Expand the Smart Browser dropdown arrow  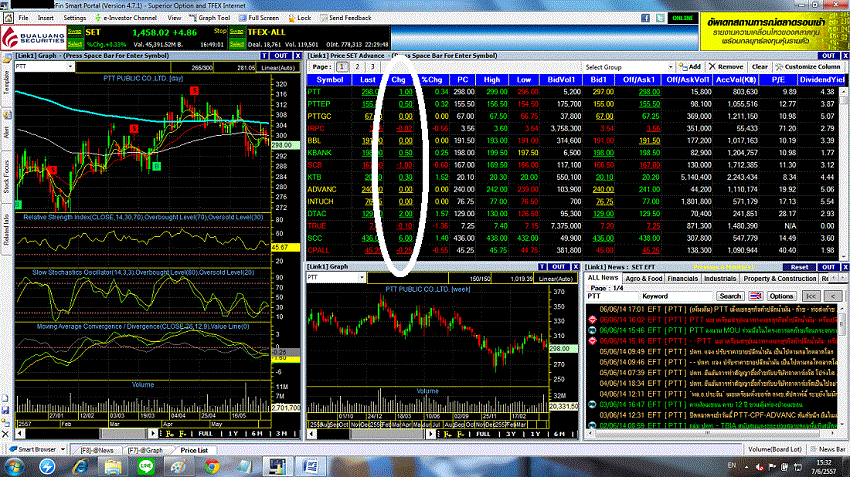pyautogui.click(x=63, y=449)
